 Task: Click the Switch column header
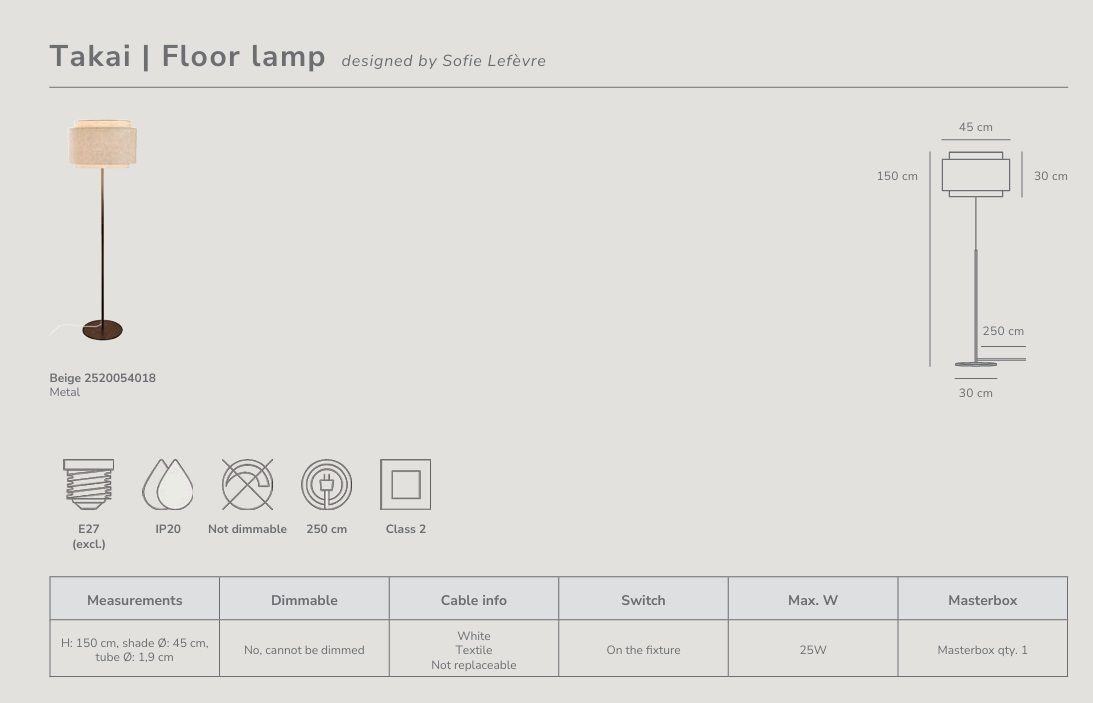tap(643, 599)
